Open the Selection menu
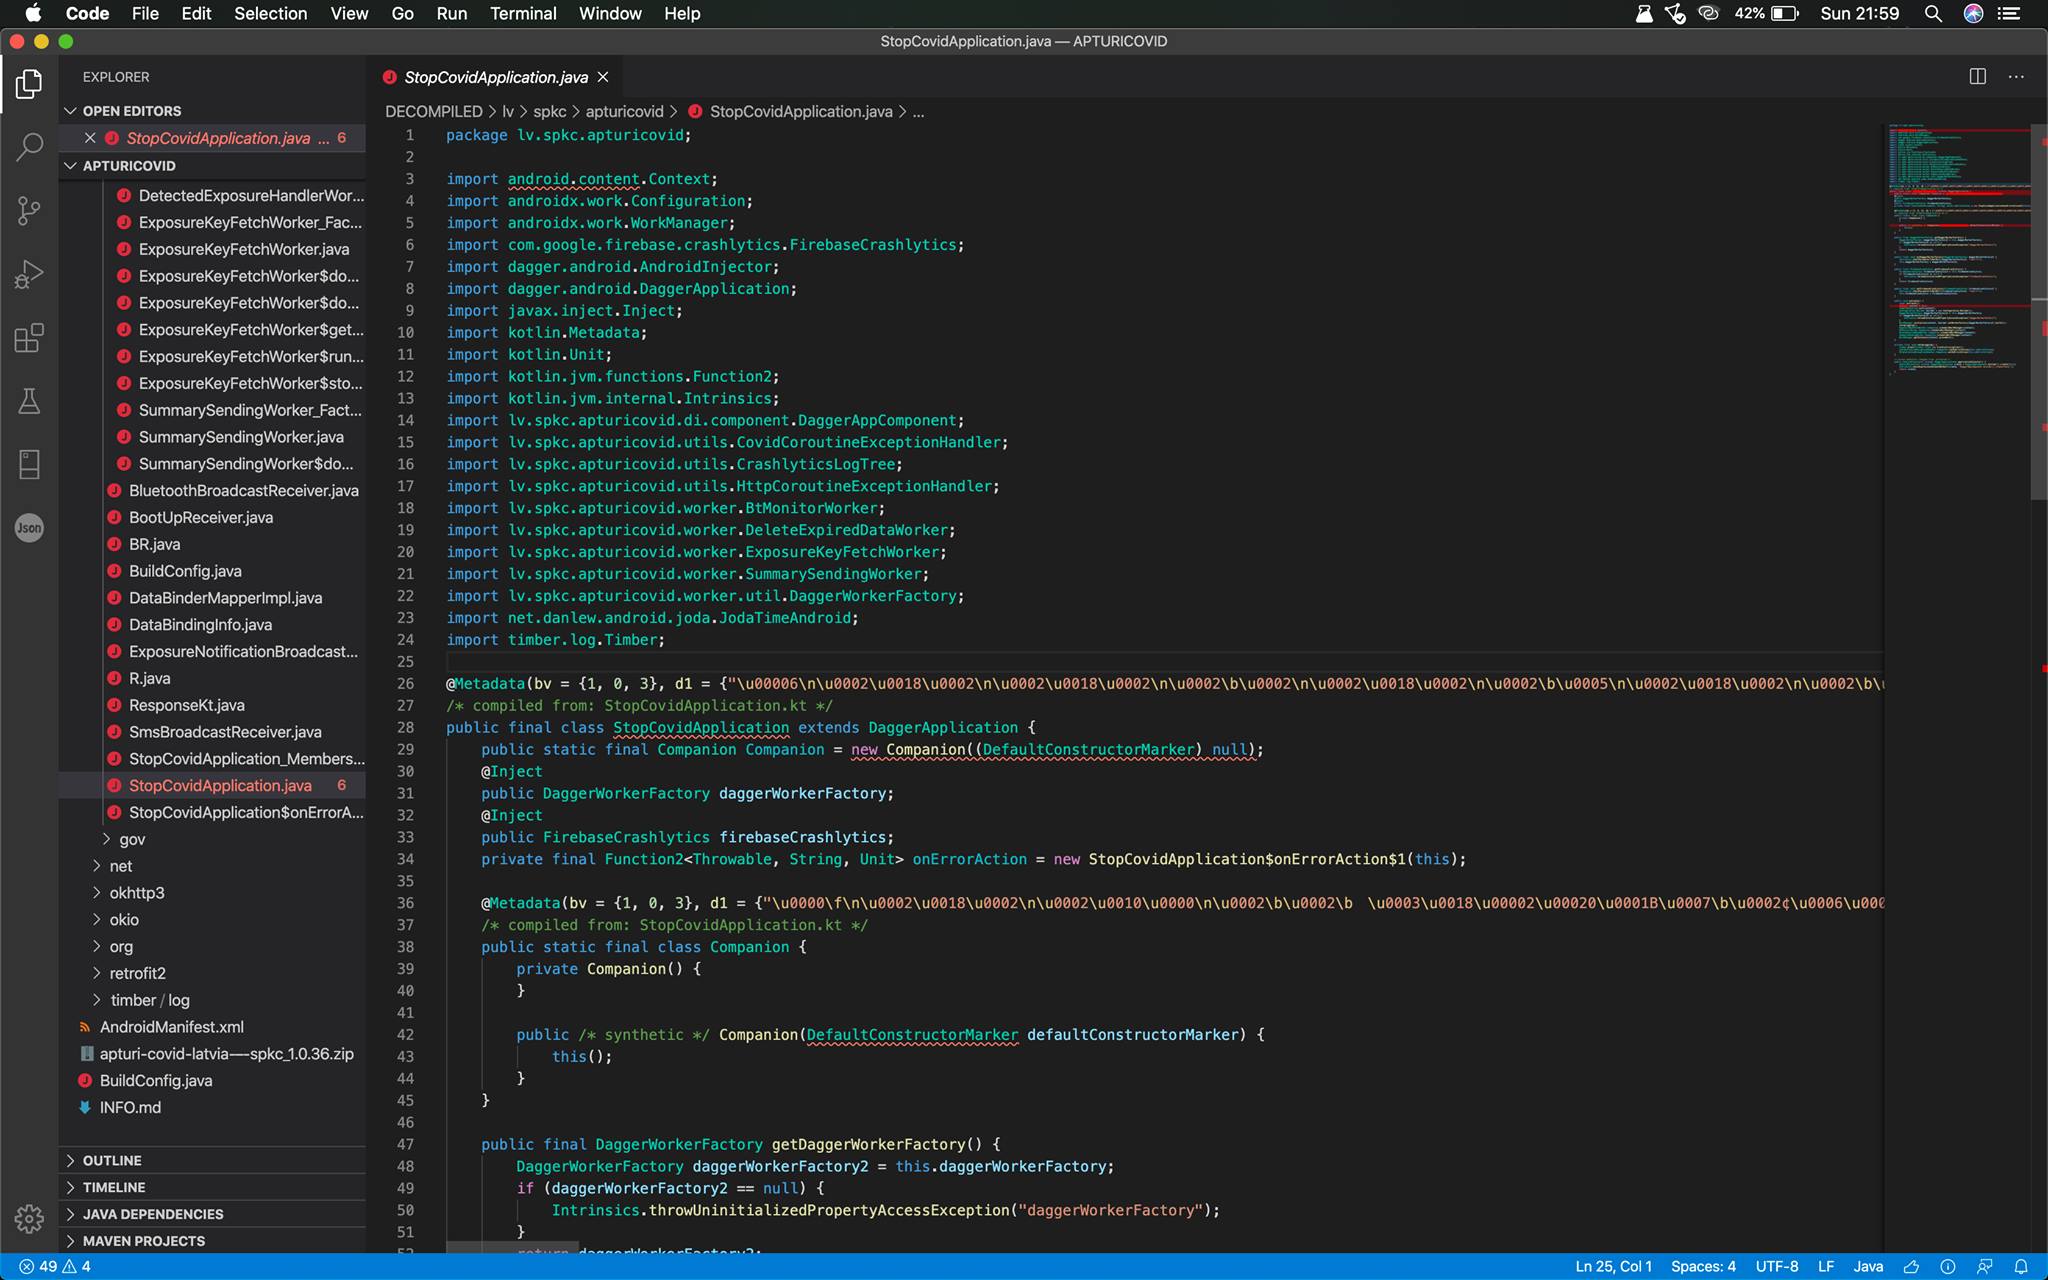 pyautogui.click(x=270, y=14)
